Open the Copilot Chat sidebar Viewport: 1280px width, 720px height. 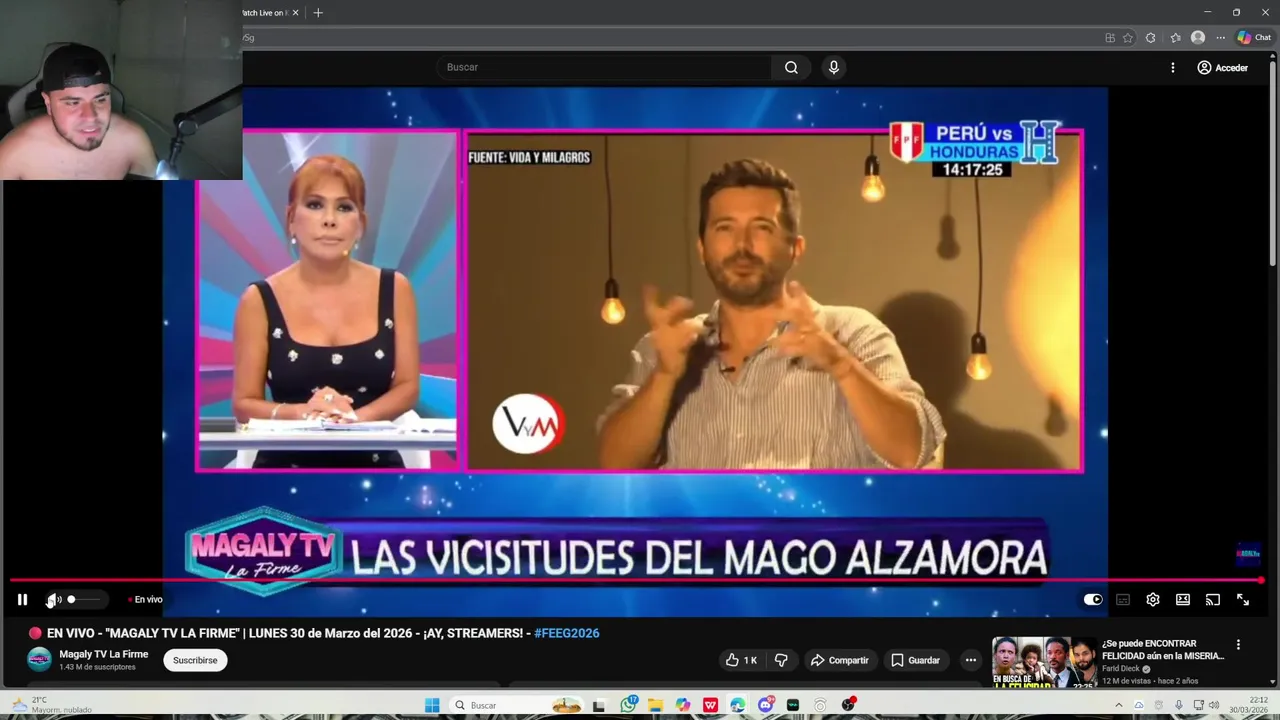point(1254,38)
